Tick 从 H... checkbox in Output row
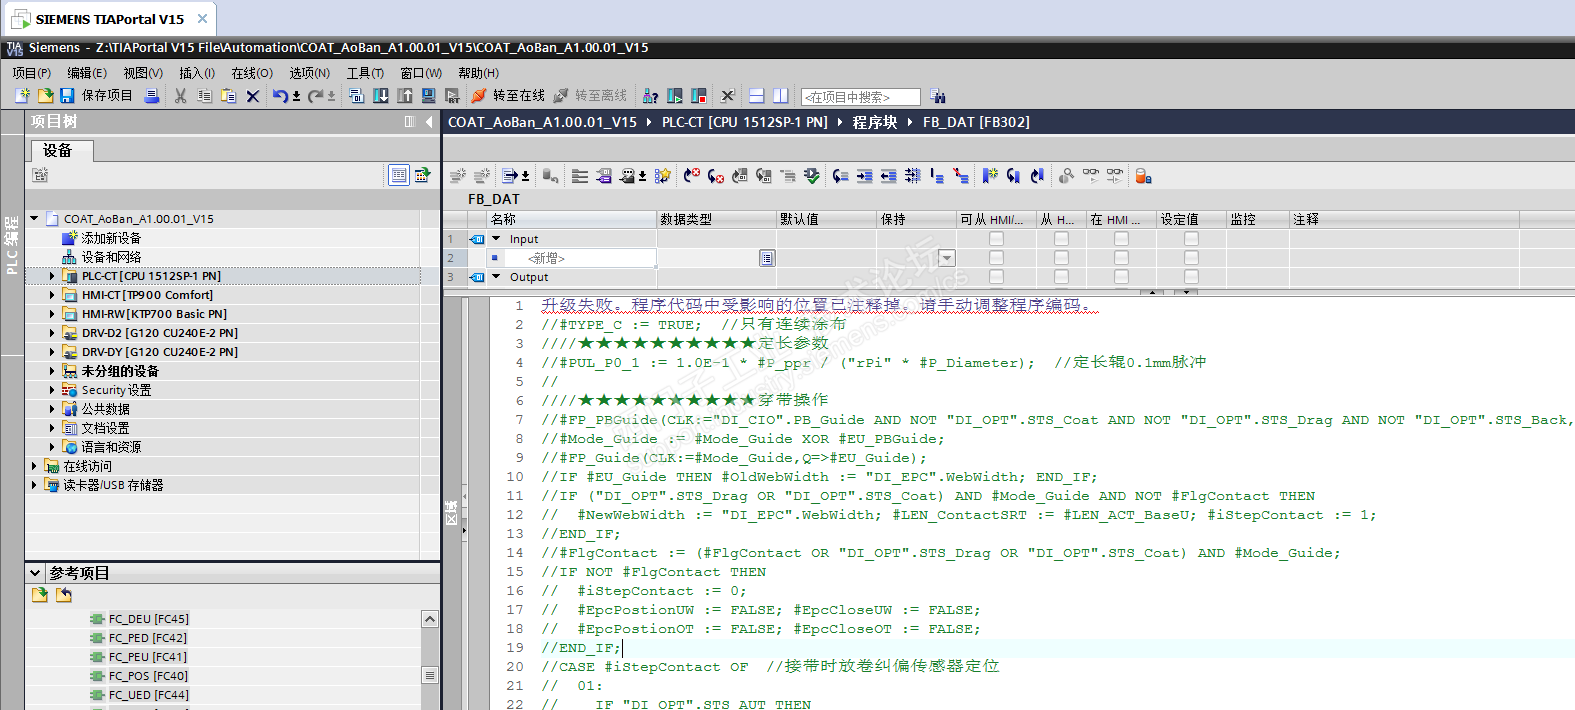Image resolution: width=1575 pixels, height=710 pixels. [x=1061, y=277]
